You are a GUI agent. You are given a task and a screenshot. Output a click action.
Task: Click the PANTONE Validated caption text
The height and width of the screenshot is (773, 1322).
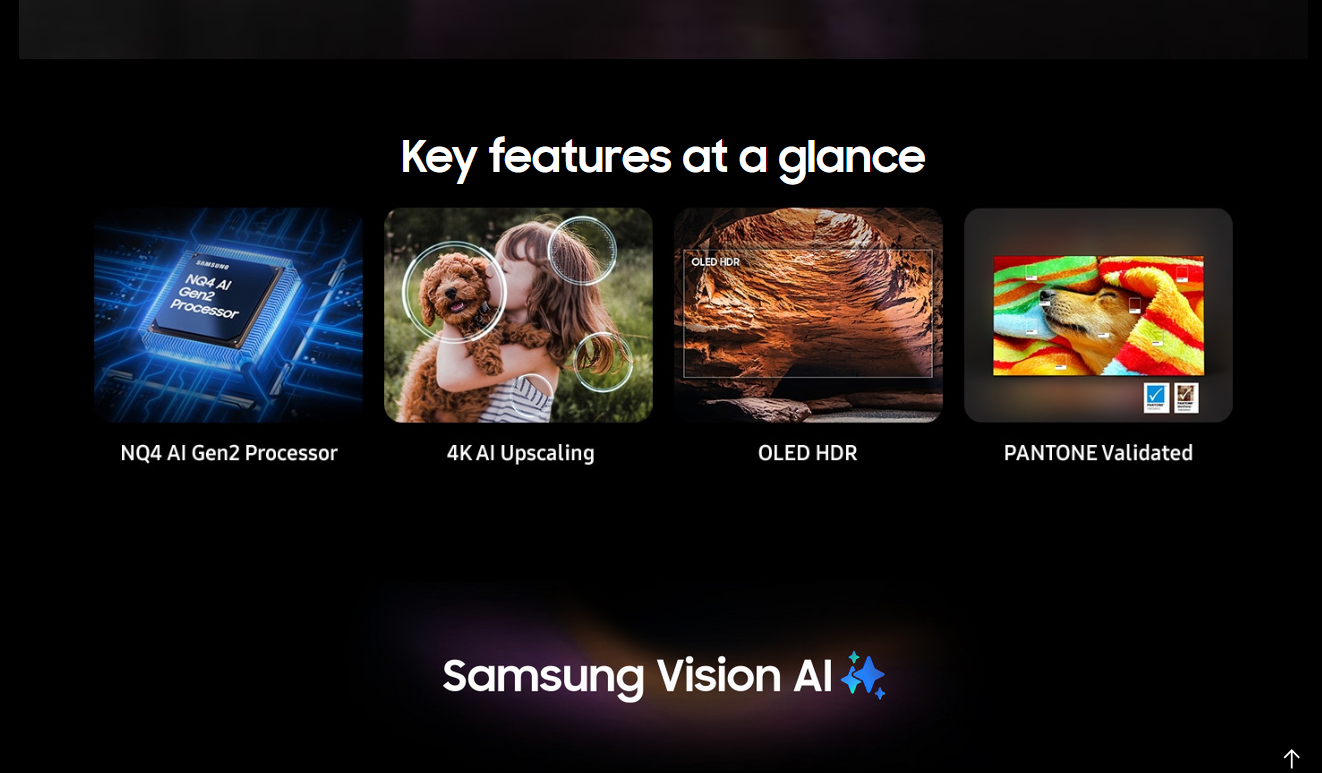[x=1098, y=453]
